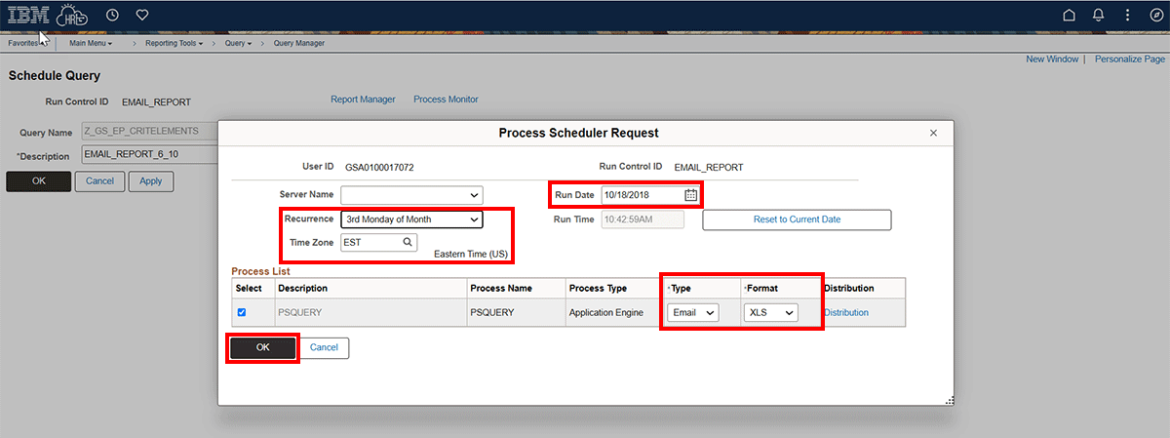Click into the Run Date field
The width and height of the screenshot is (1170, 438).
[x=640, y=195]
